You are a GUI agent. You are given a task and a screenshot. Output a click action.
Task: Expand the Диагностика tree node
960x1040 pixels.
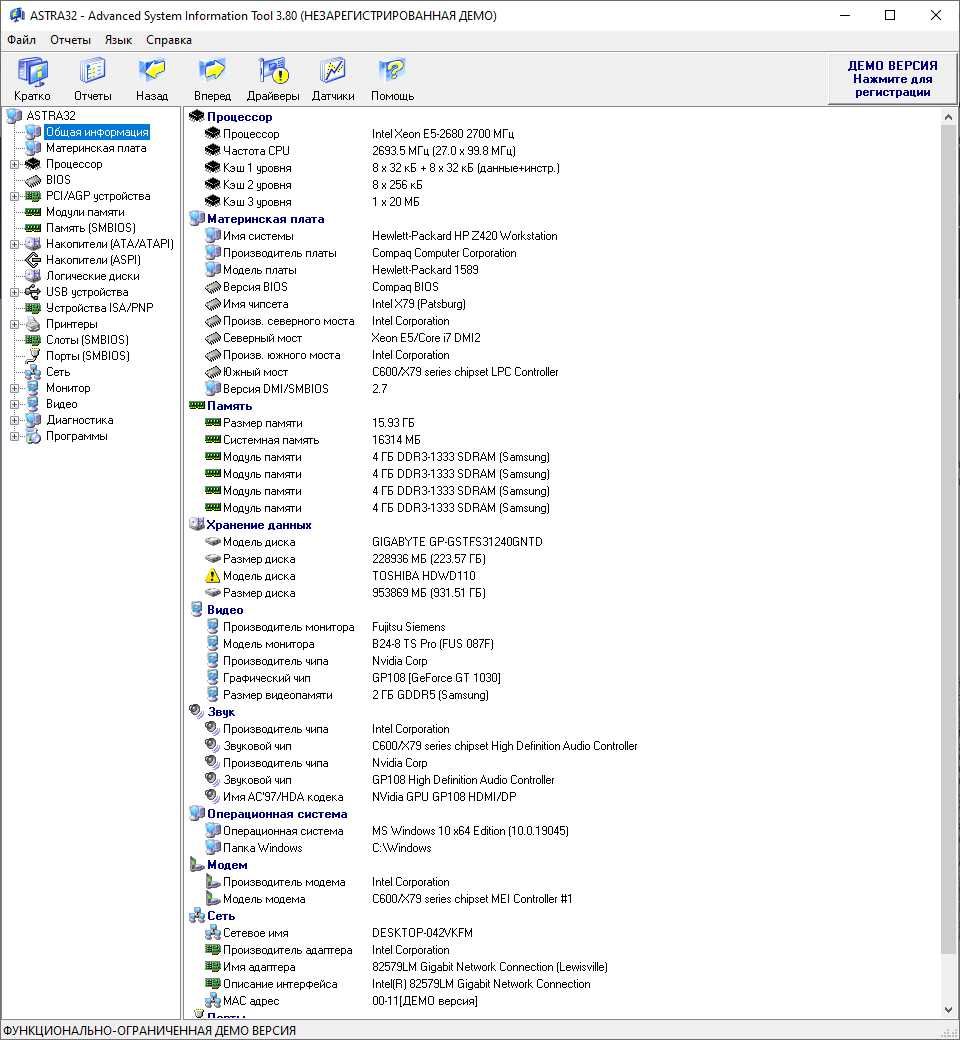pyautogui.click(x=15, y=420)
